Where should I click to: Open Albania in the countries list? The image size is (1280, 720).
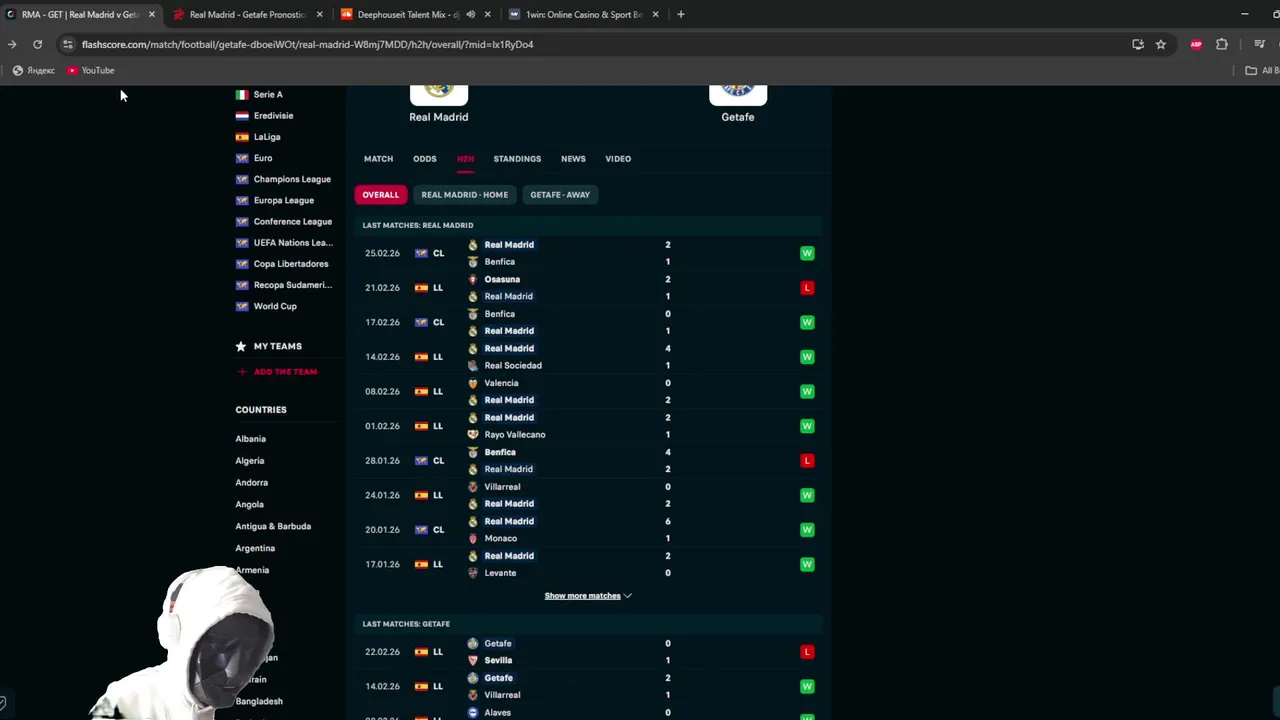point(250,439)
